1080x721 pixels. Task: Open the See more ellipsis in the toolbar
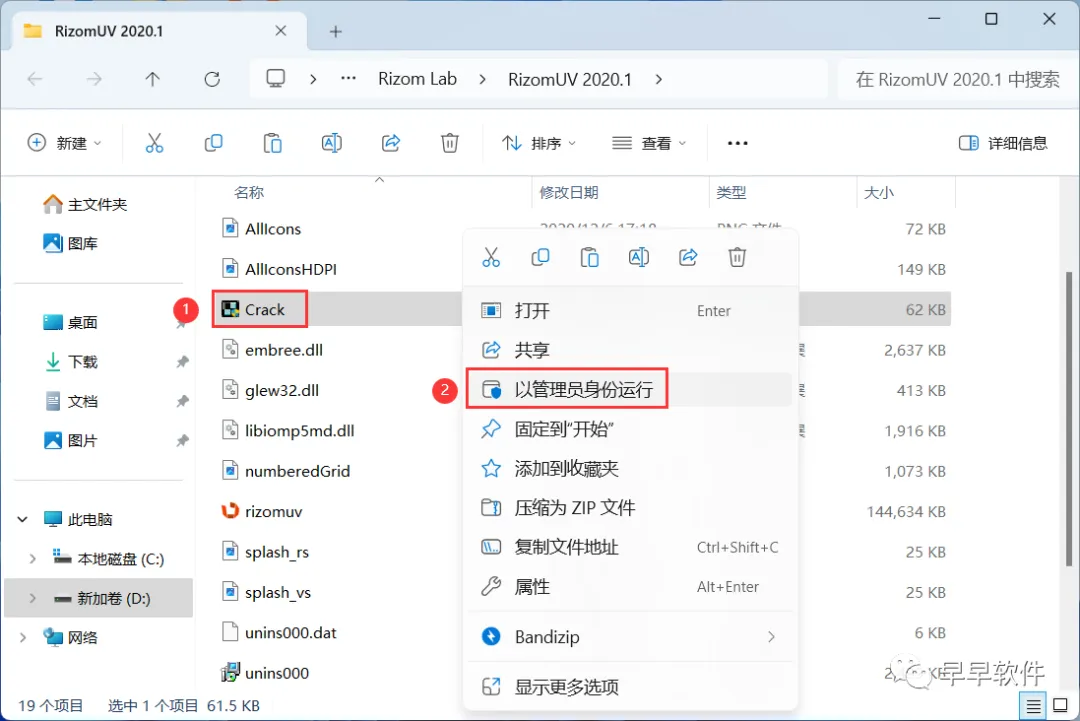tap(738, 143)
